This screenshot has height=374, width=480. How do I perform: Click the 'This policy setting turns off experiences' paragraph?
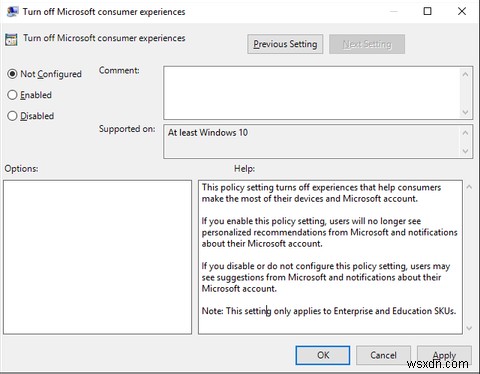(x=321, y=193)
